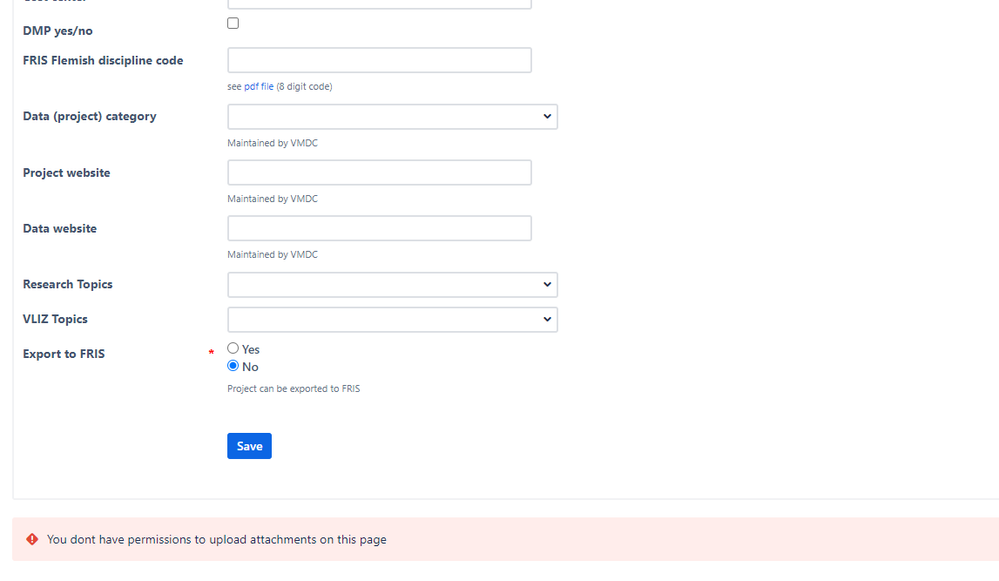Save the project form
This screenshot has height=581, width=999.
(249, 446)
